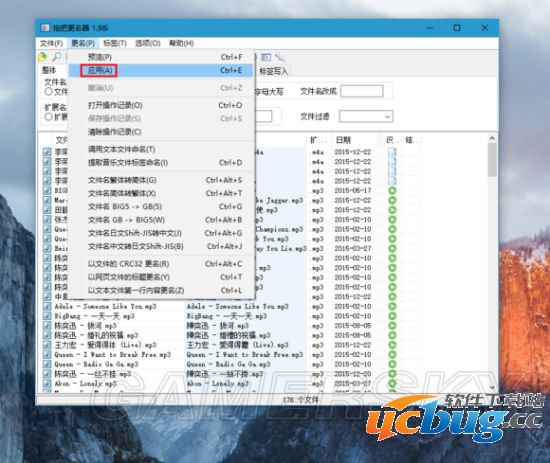Viewport: 550px width, 463px height.
Task: Select 调用文本文件命名(T) menu entry
Action: click(x=161, y=149)
